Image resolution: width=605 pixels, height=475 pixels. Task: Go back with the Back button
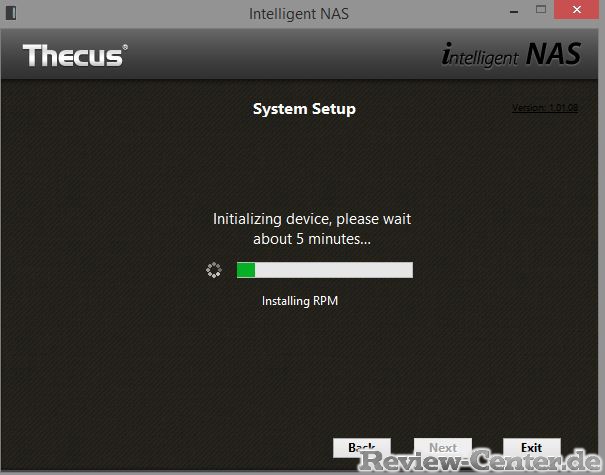[362, 448]
